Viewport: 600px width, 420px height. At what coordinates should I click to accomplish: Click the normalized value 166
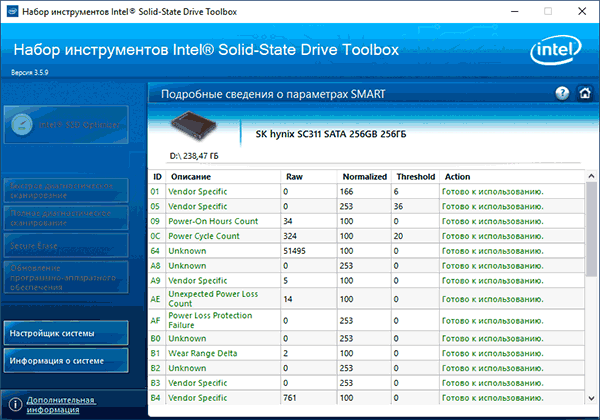(346, 192)
